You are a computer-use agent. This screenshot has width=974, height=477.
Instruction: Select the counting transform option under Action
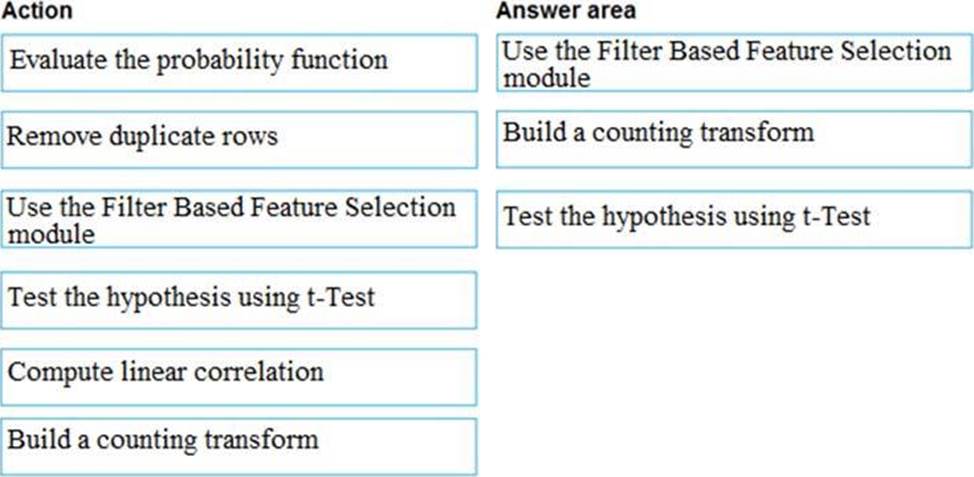[238, 444]
